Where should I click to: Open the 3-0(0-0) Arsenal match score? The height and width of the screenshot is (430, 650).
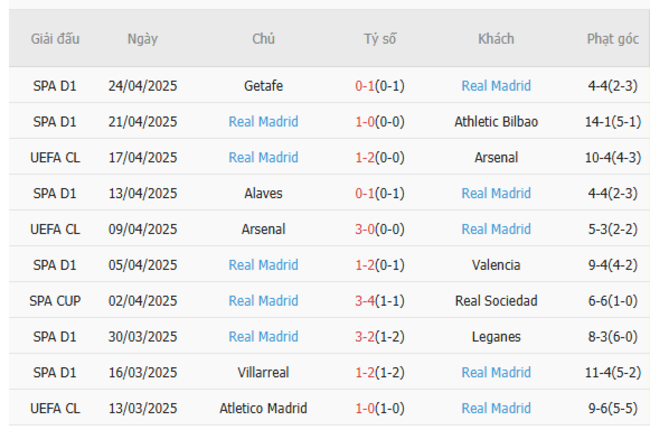point(380,229)
